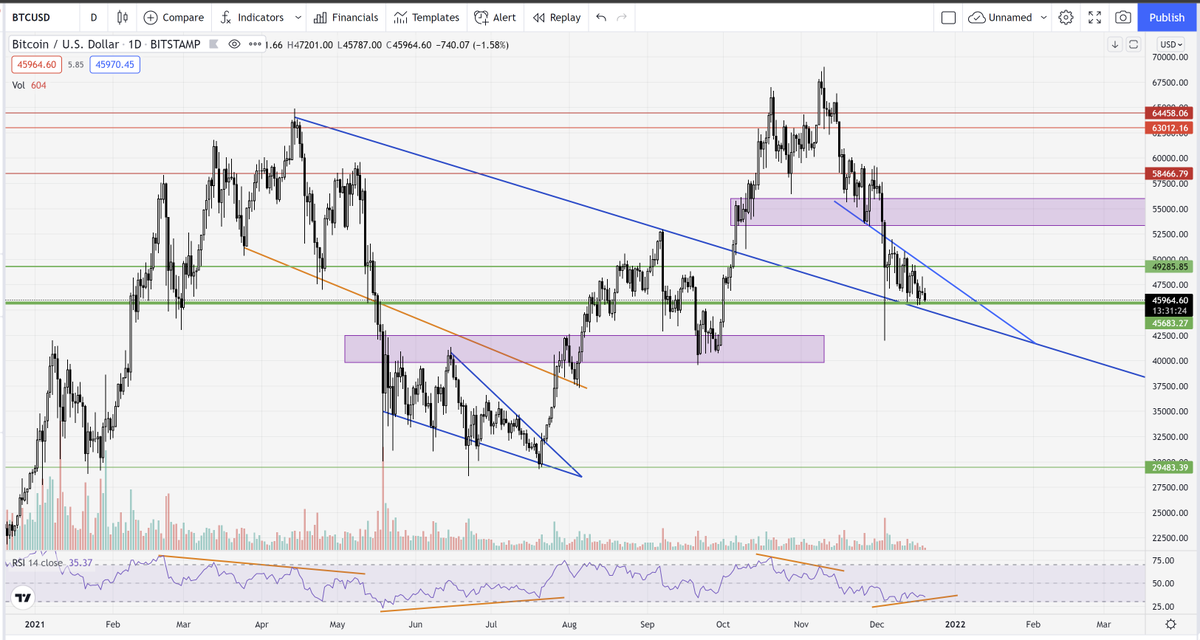Click the 40000.00 price axis value
The image size is (1200, 640).
[x=1169, y=361]
